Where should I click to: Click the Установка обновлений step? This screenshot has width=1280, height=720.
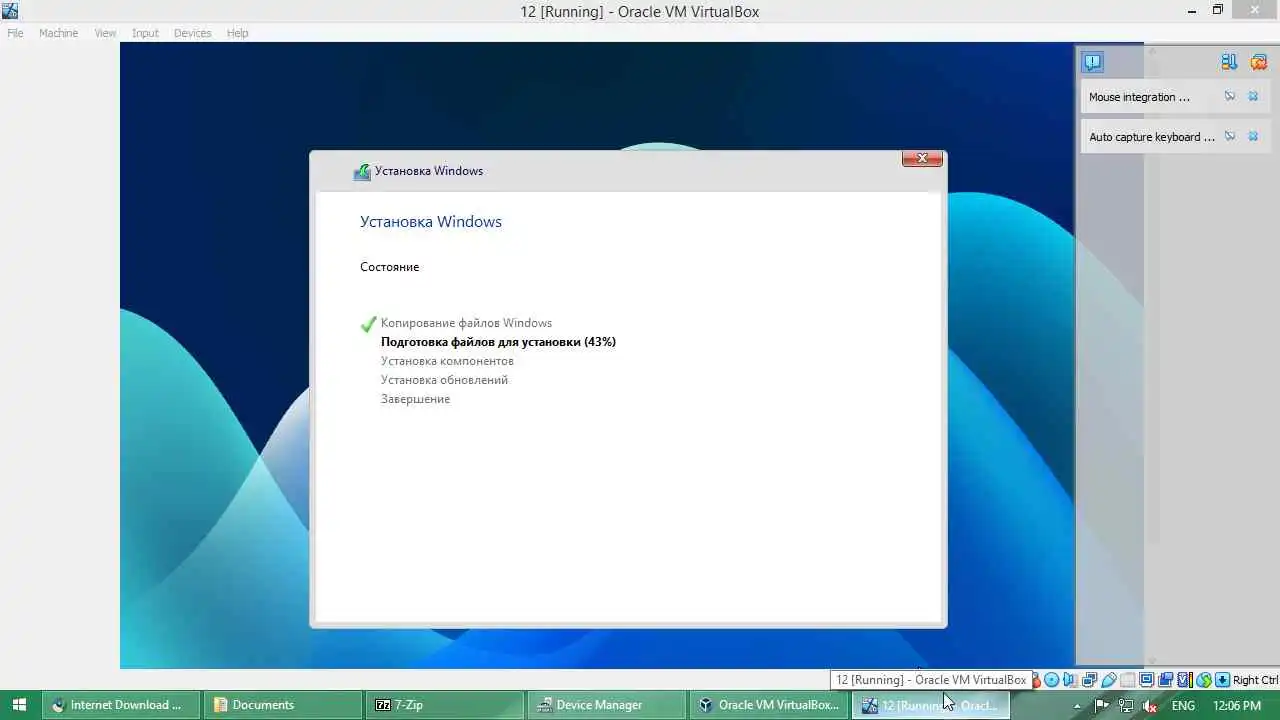coord(444,380)
